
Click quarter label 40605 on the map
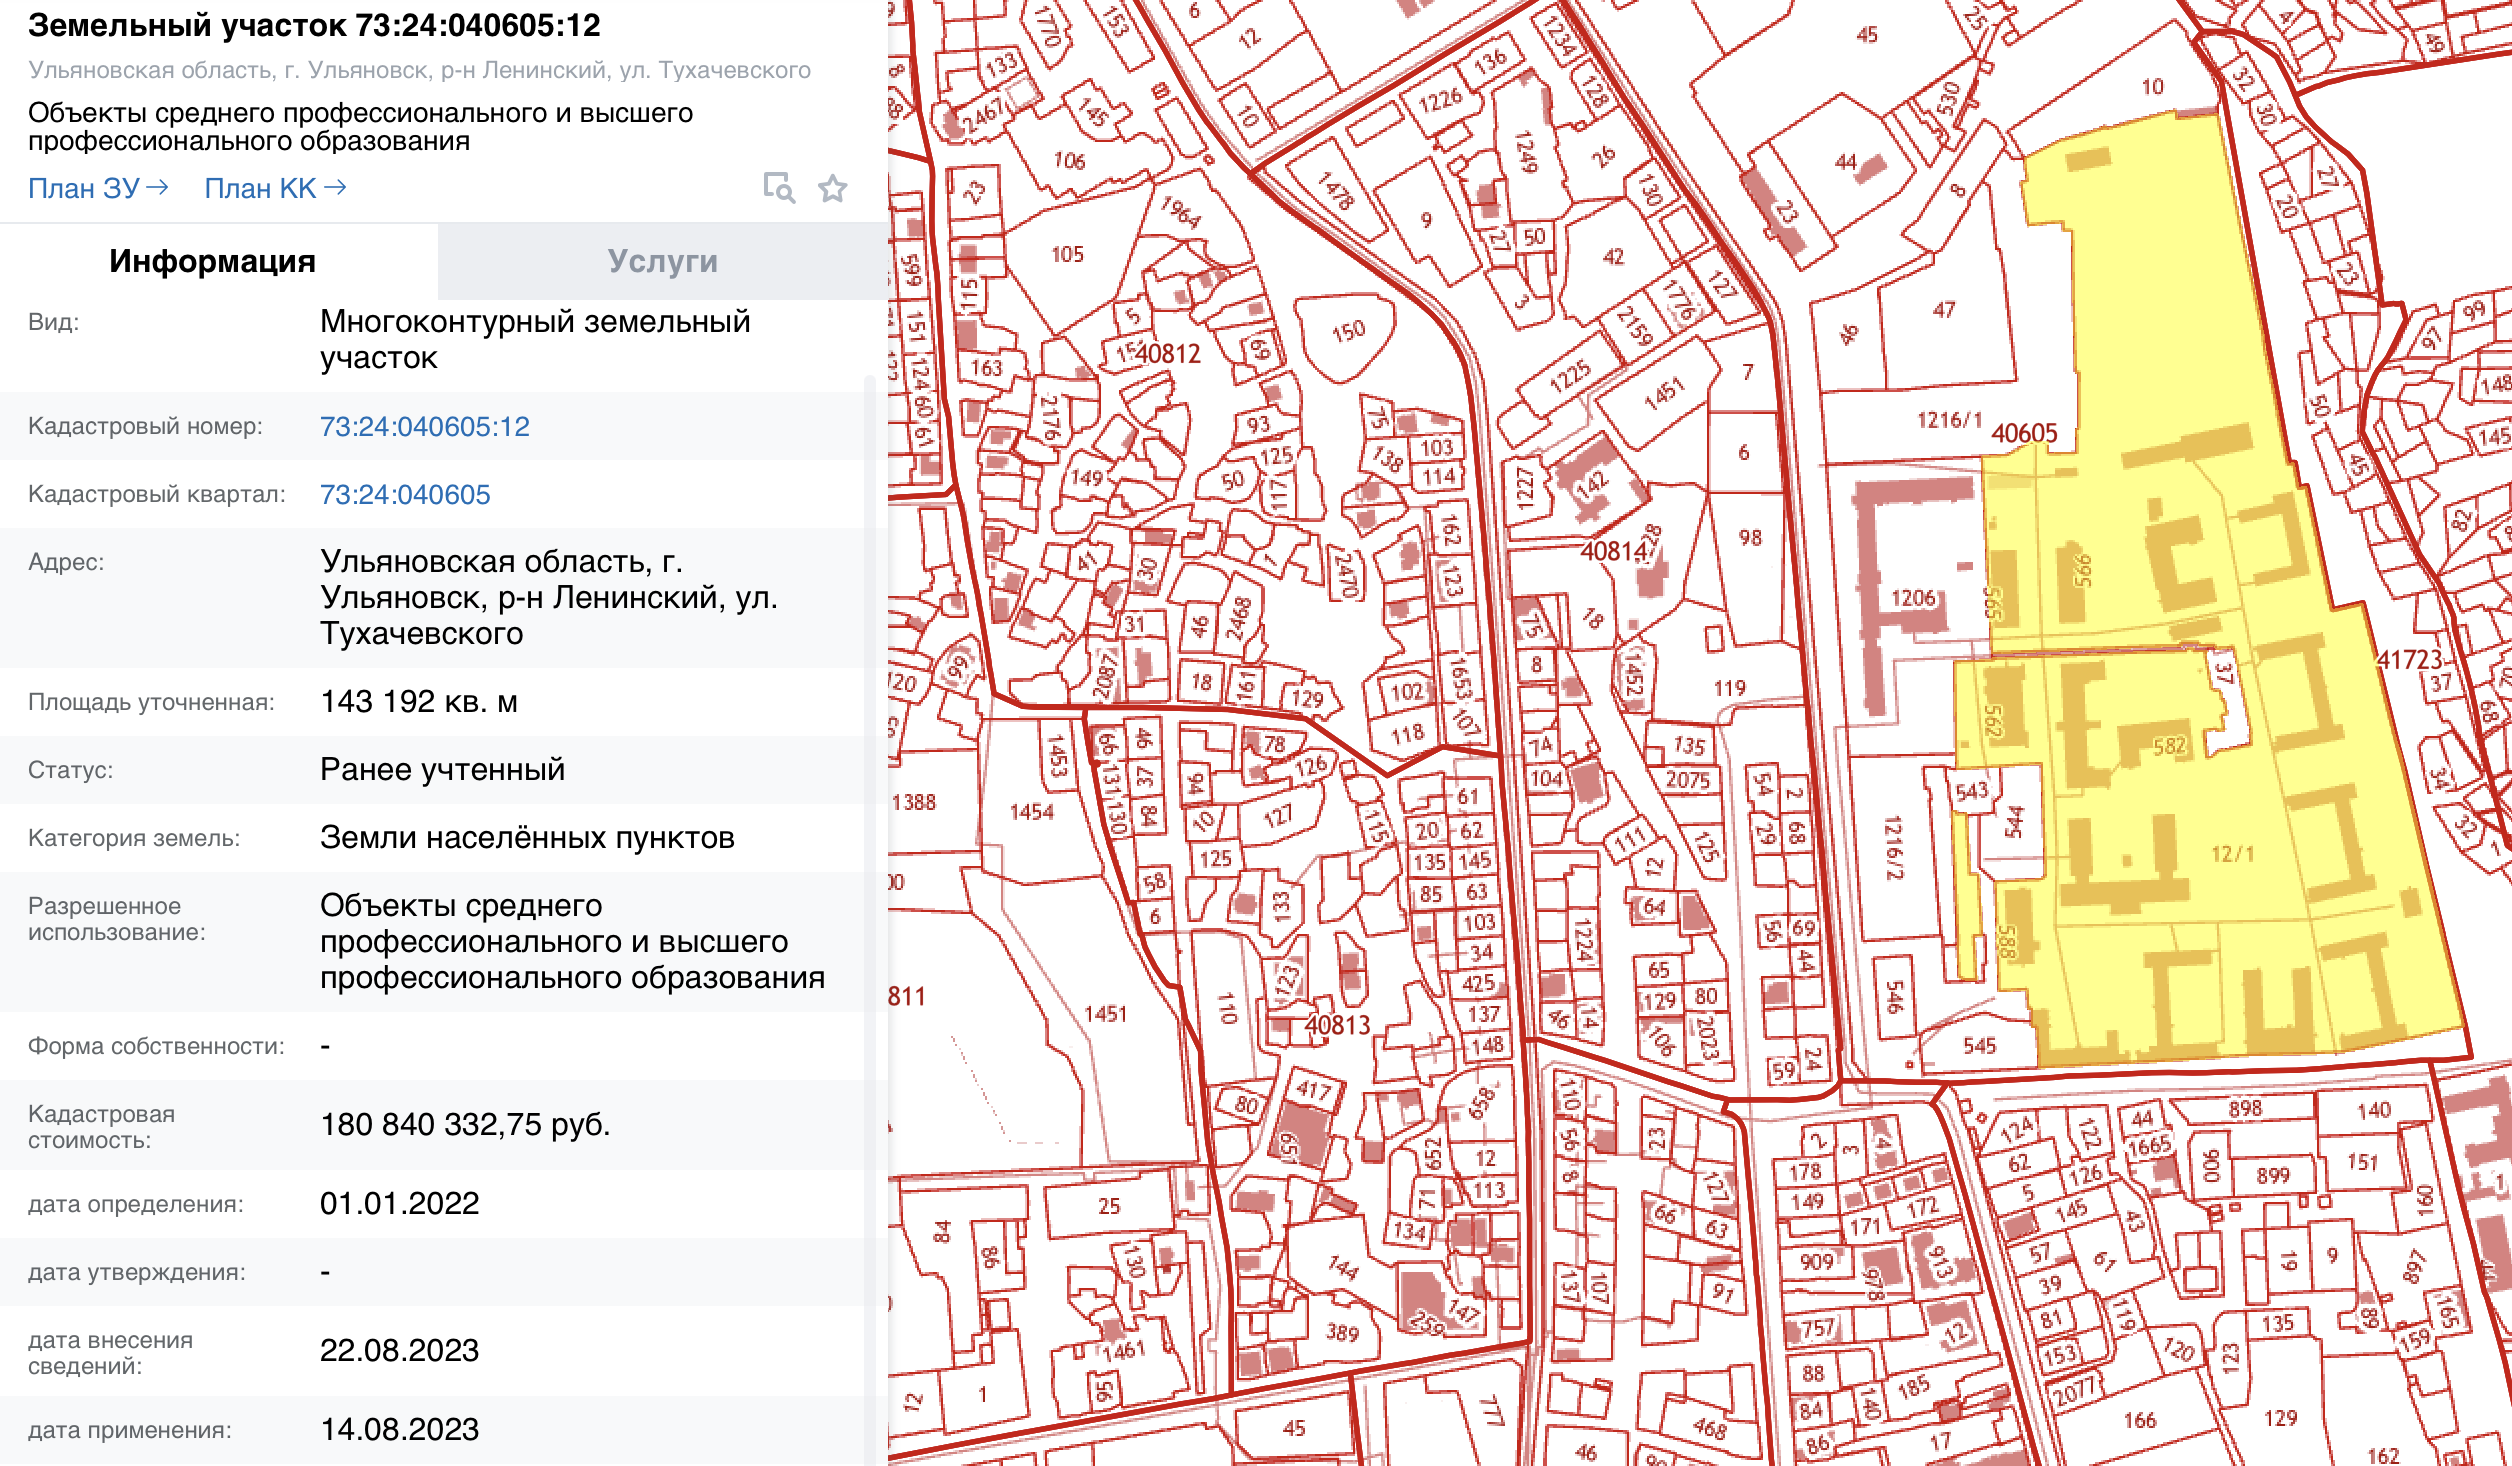(x=2024, y=433)
